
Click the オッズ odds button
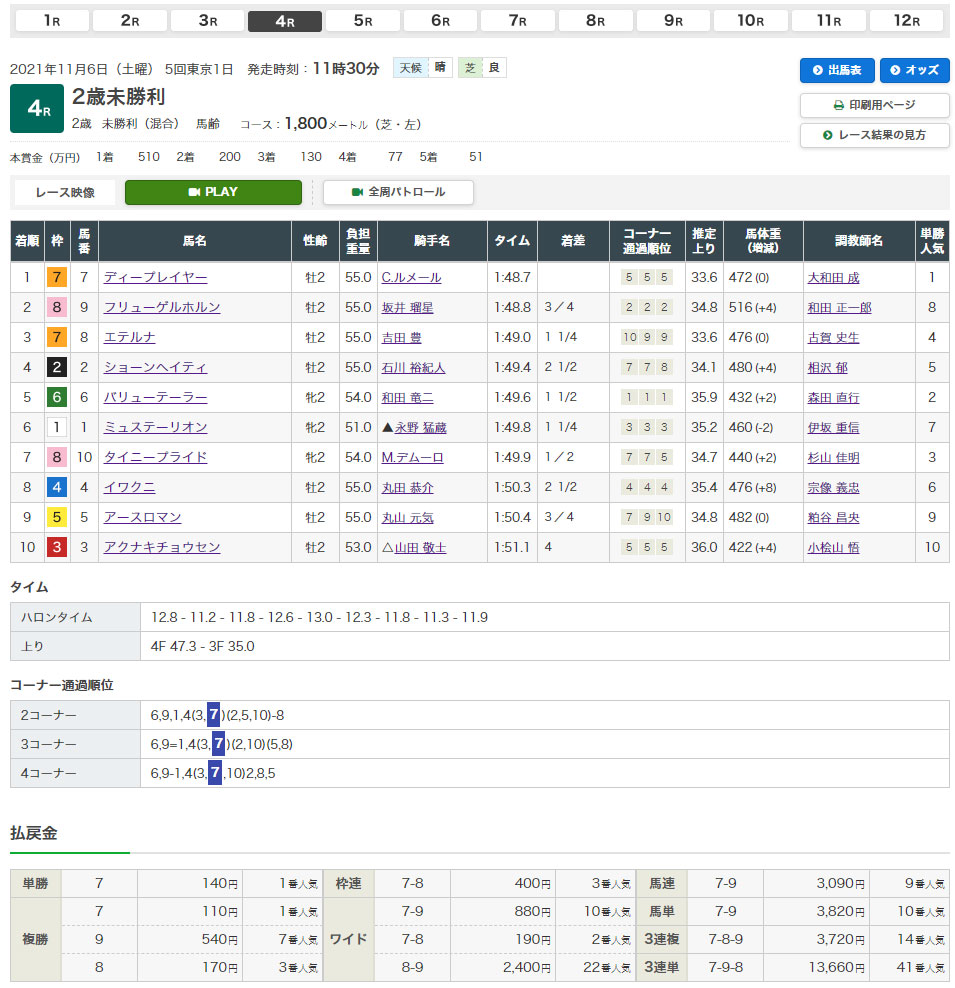coord(914,70)
